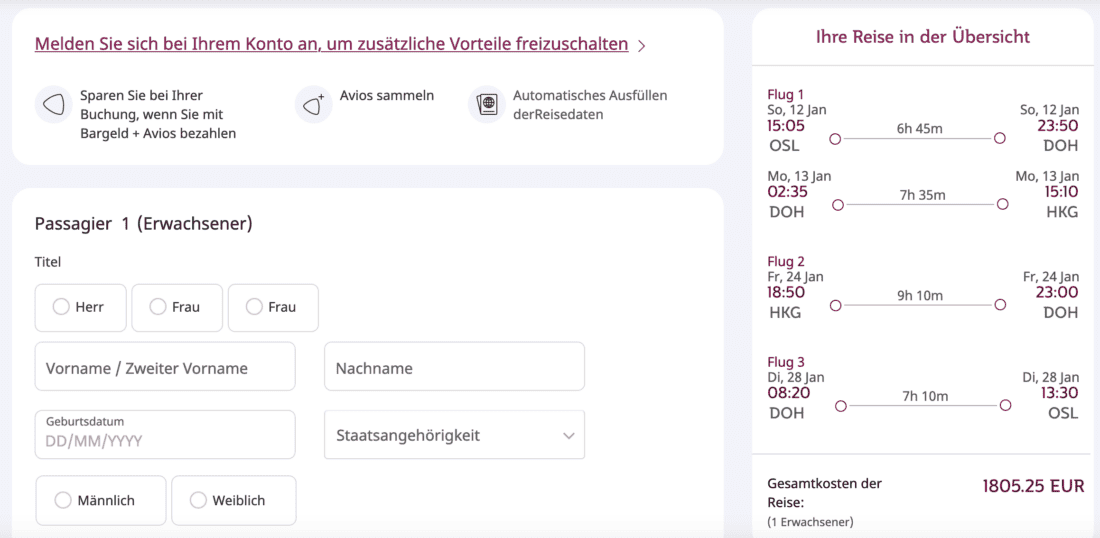Click the savings tag icon for Bargeld + Avios
The image size is (1100, 538).
53,105
